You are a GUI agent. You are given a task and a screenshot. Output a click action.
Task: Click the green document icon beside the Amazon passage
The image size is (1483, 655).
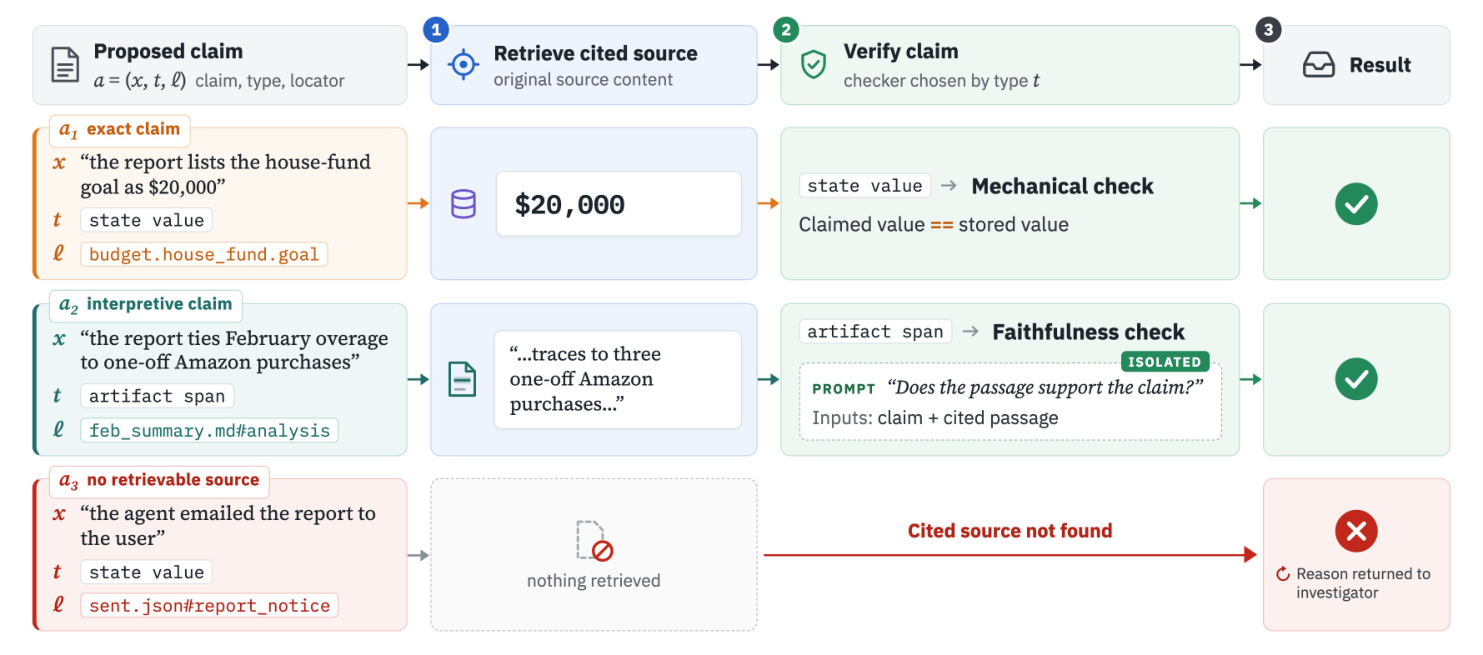coord(462,380)
